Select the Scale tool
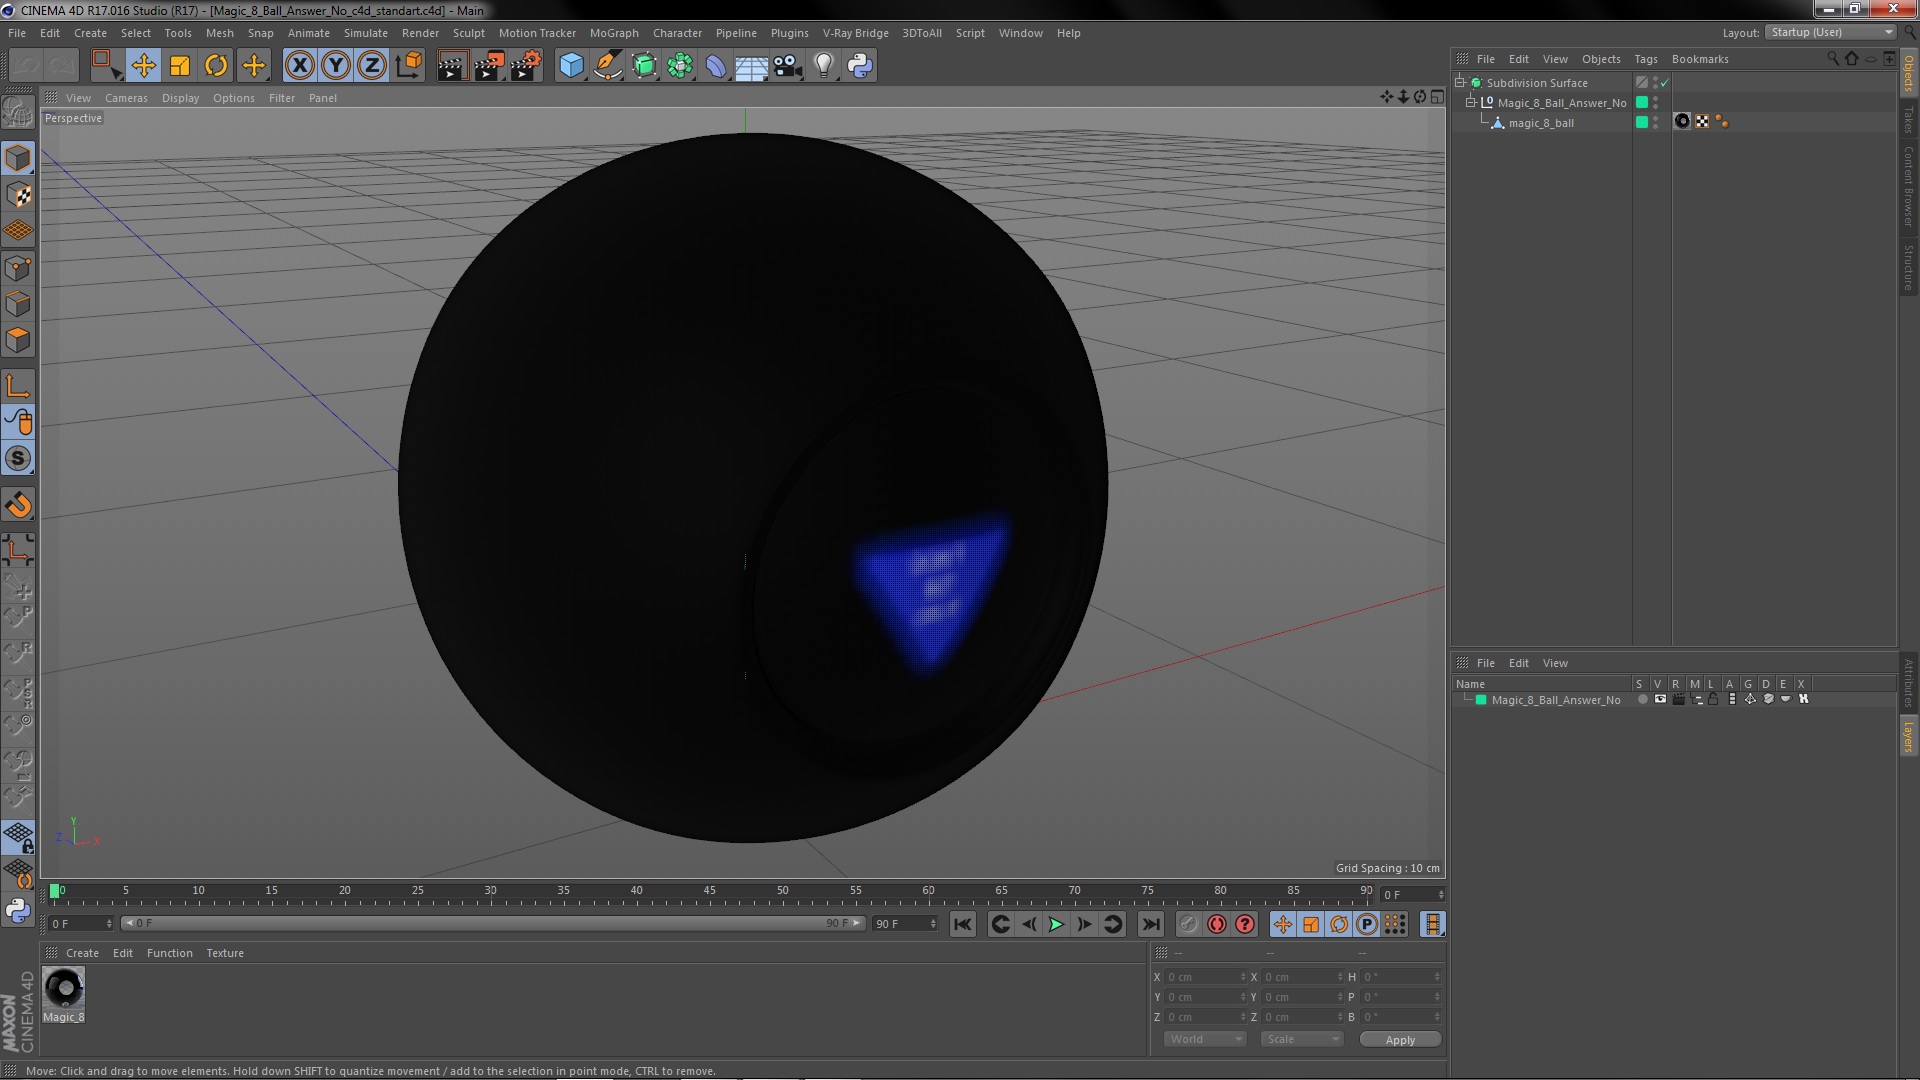This screenshot has height=1080, width=1920. pos(180,66)
